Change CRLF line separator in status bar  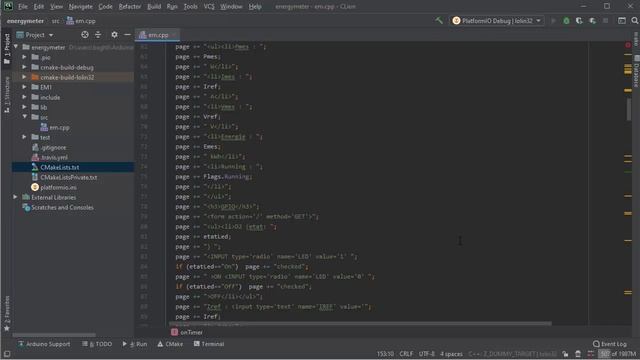pos(406,354)
